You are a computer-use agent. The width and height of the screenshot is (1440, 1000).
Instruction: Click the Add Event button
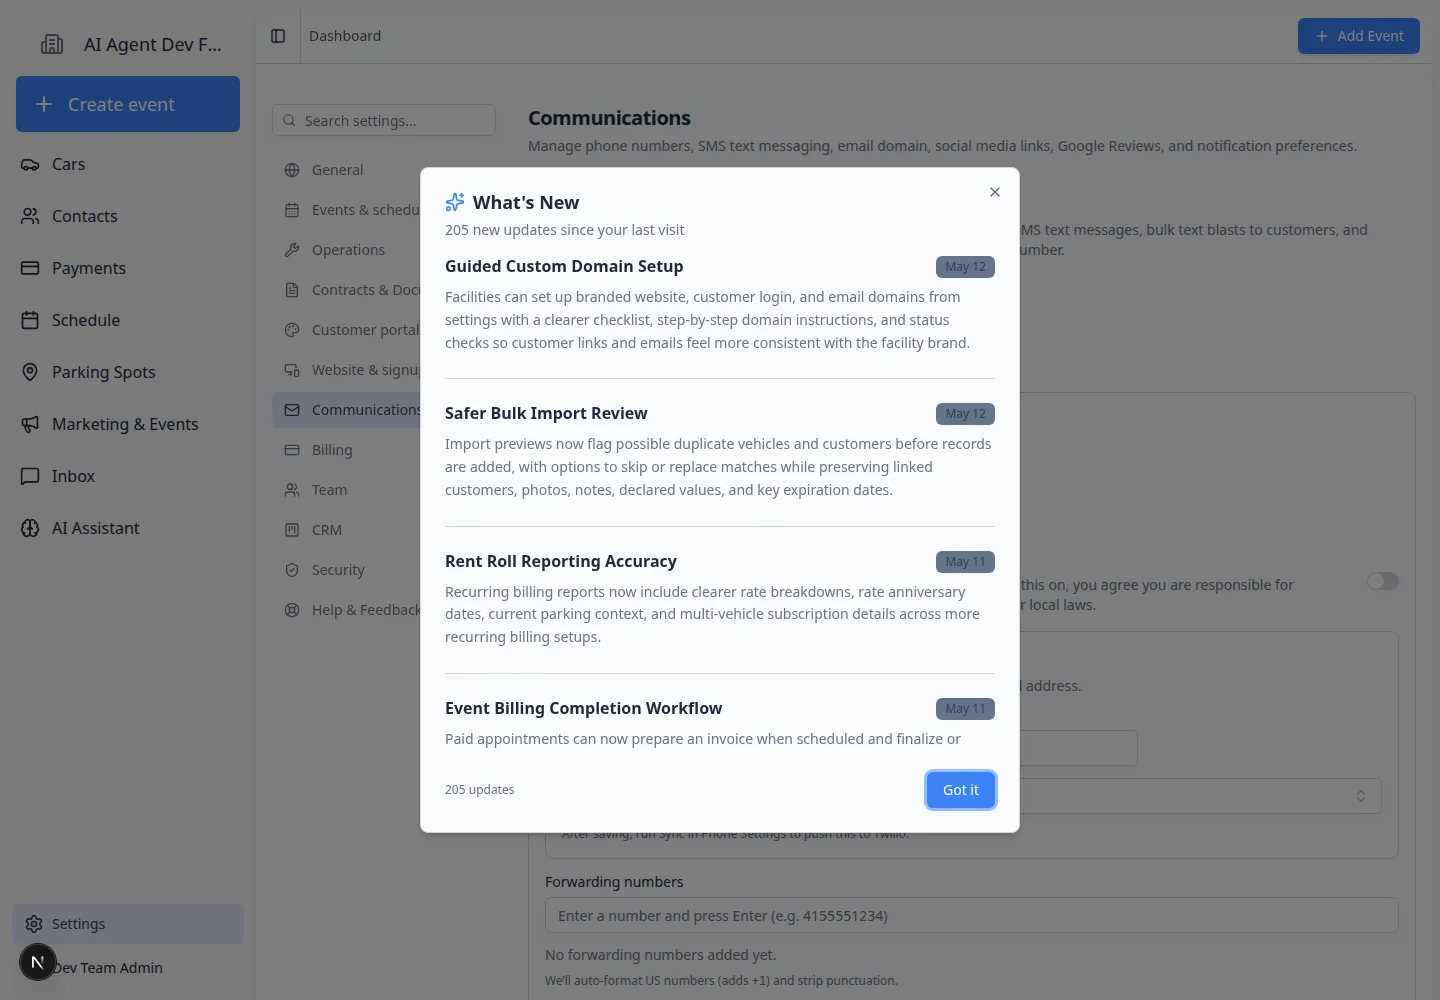pos(1358,36)
